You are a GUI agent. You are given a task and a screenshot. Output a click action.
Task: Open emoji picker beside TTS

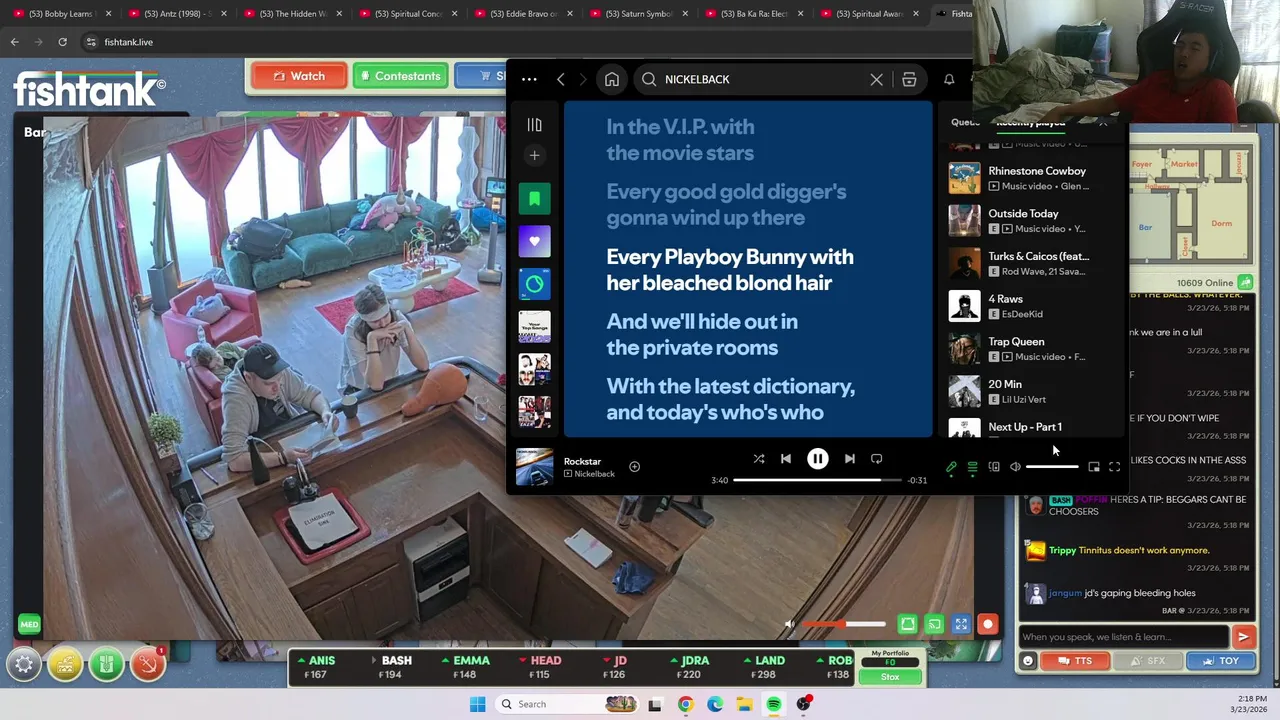click(1028, 661)
